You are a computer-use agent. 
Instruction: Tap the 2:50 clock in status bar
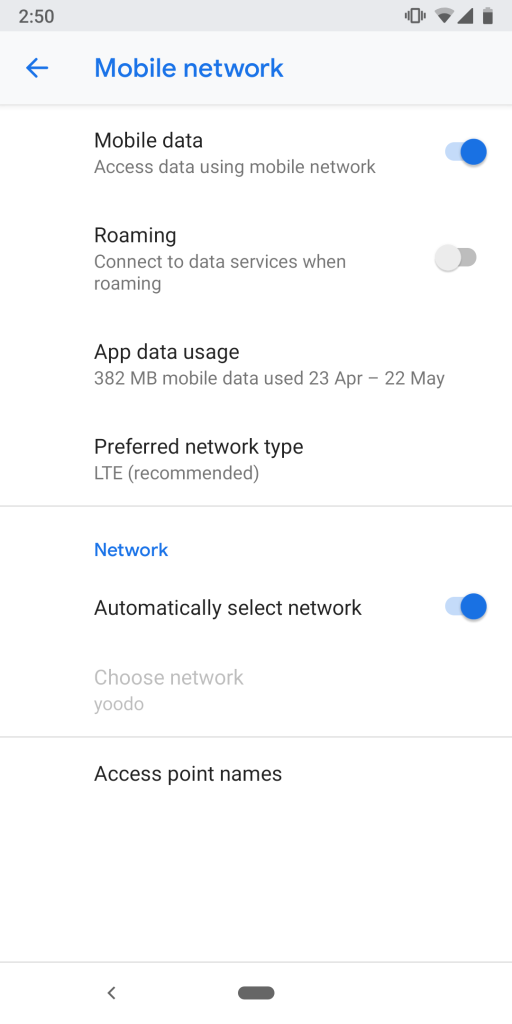click(37, 16)
